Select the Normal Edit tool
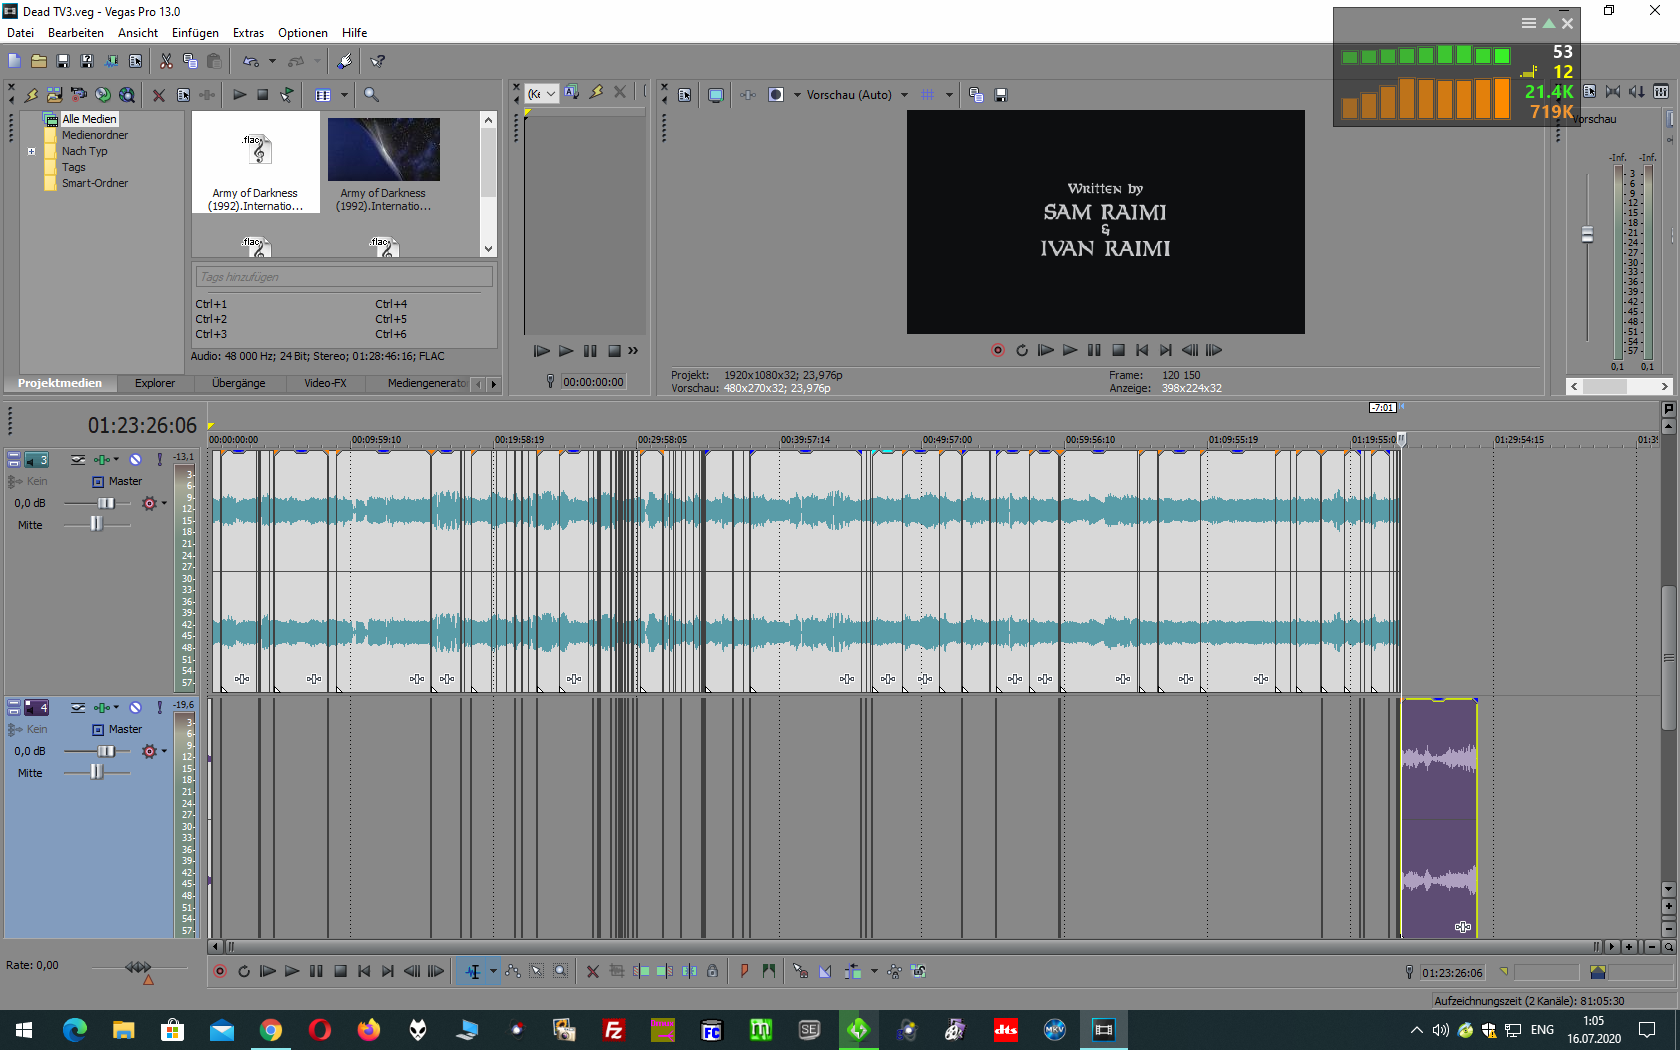This screenshot has height=1050, width=1680. pos(473,971)
